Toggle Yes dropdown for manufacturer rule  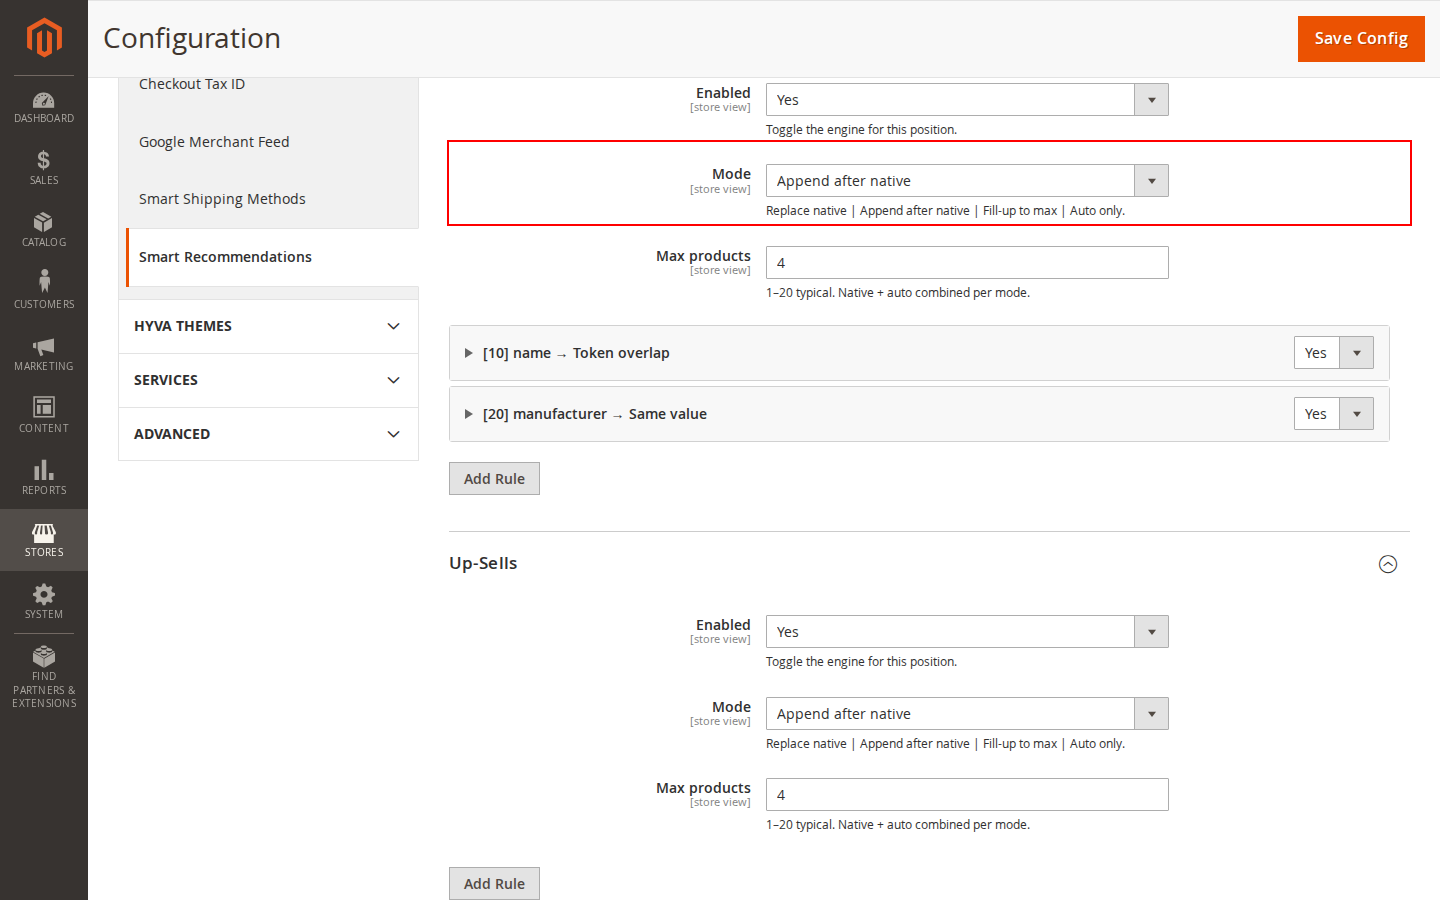point(1334,414)
